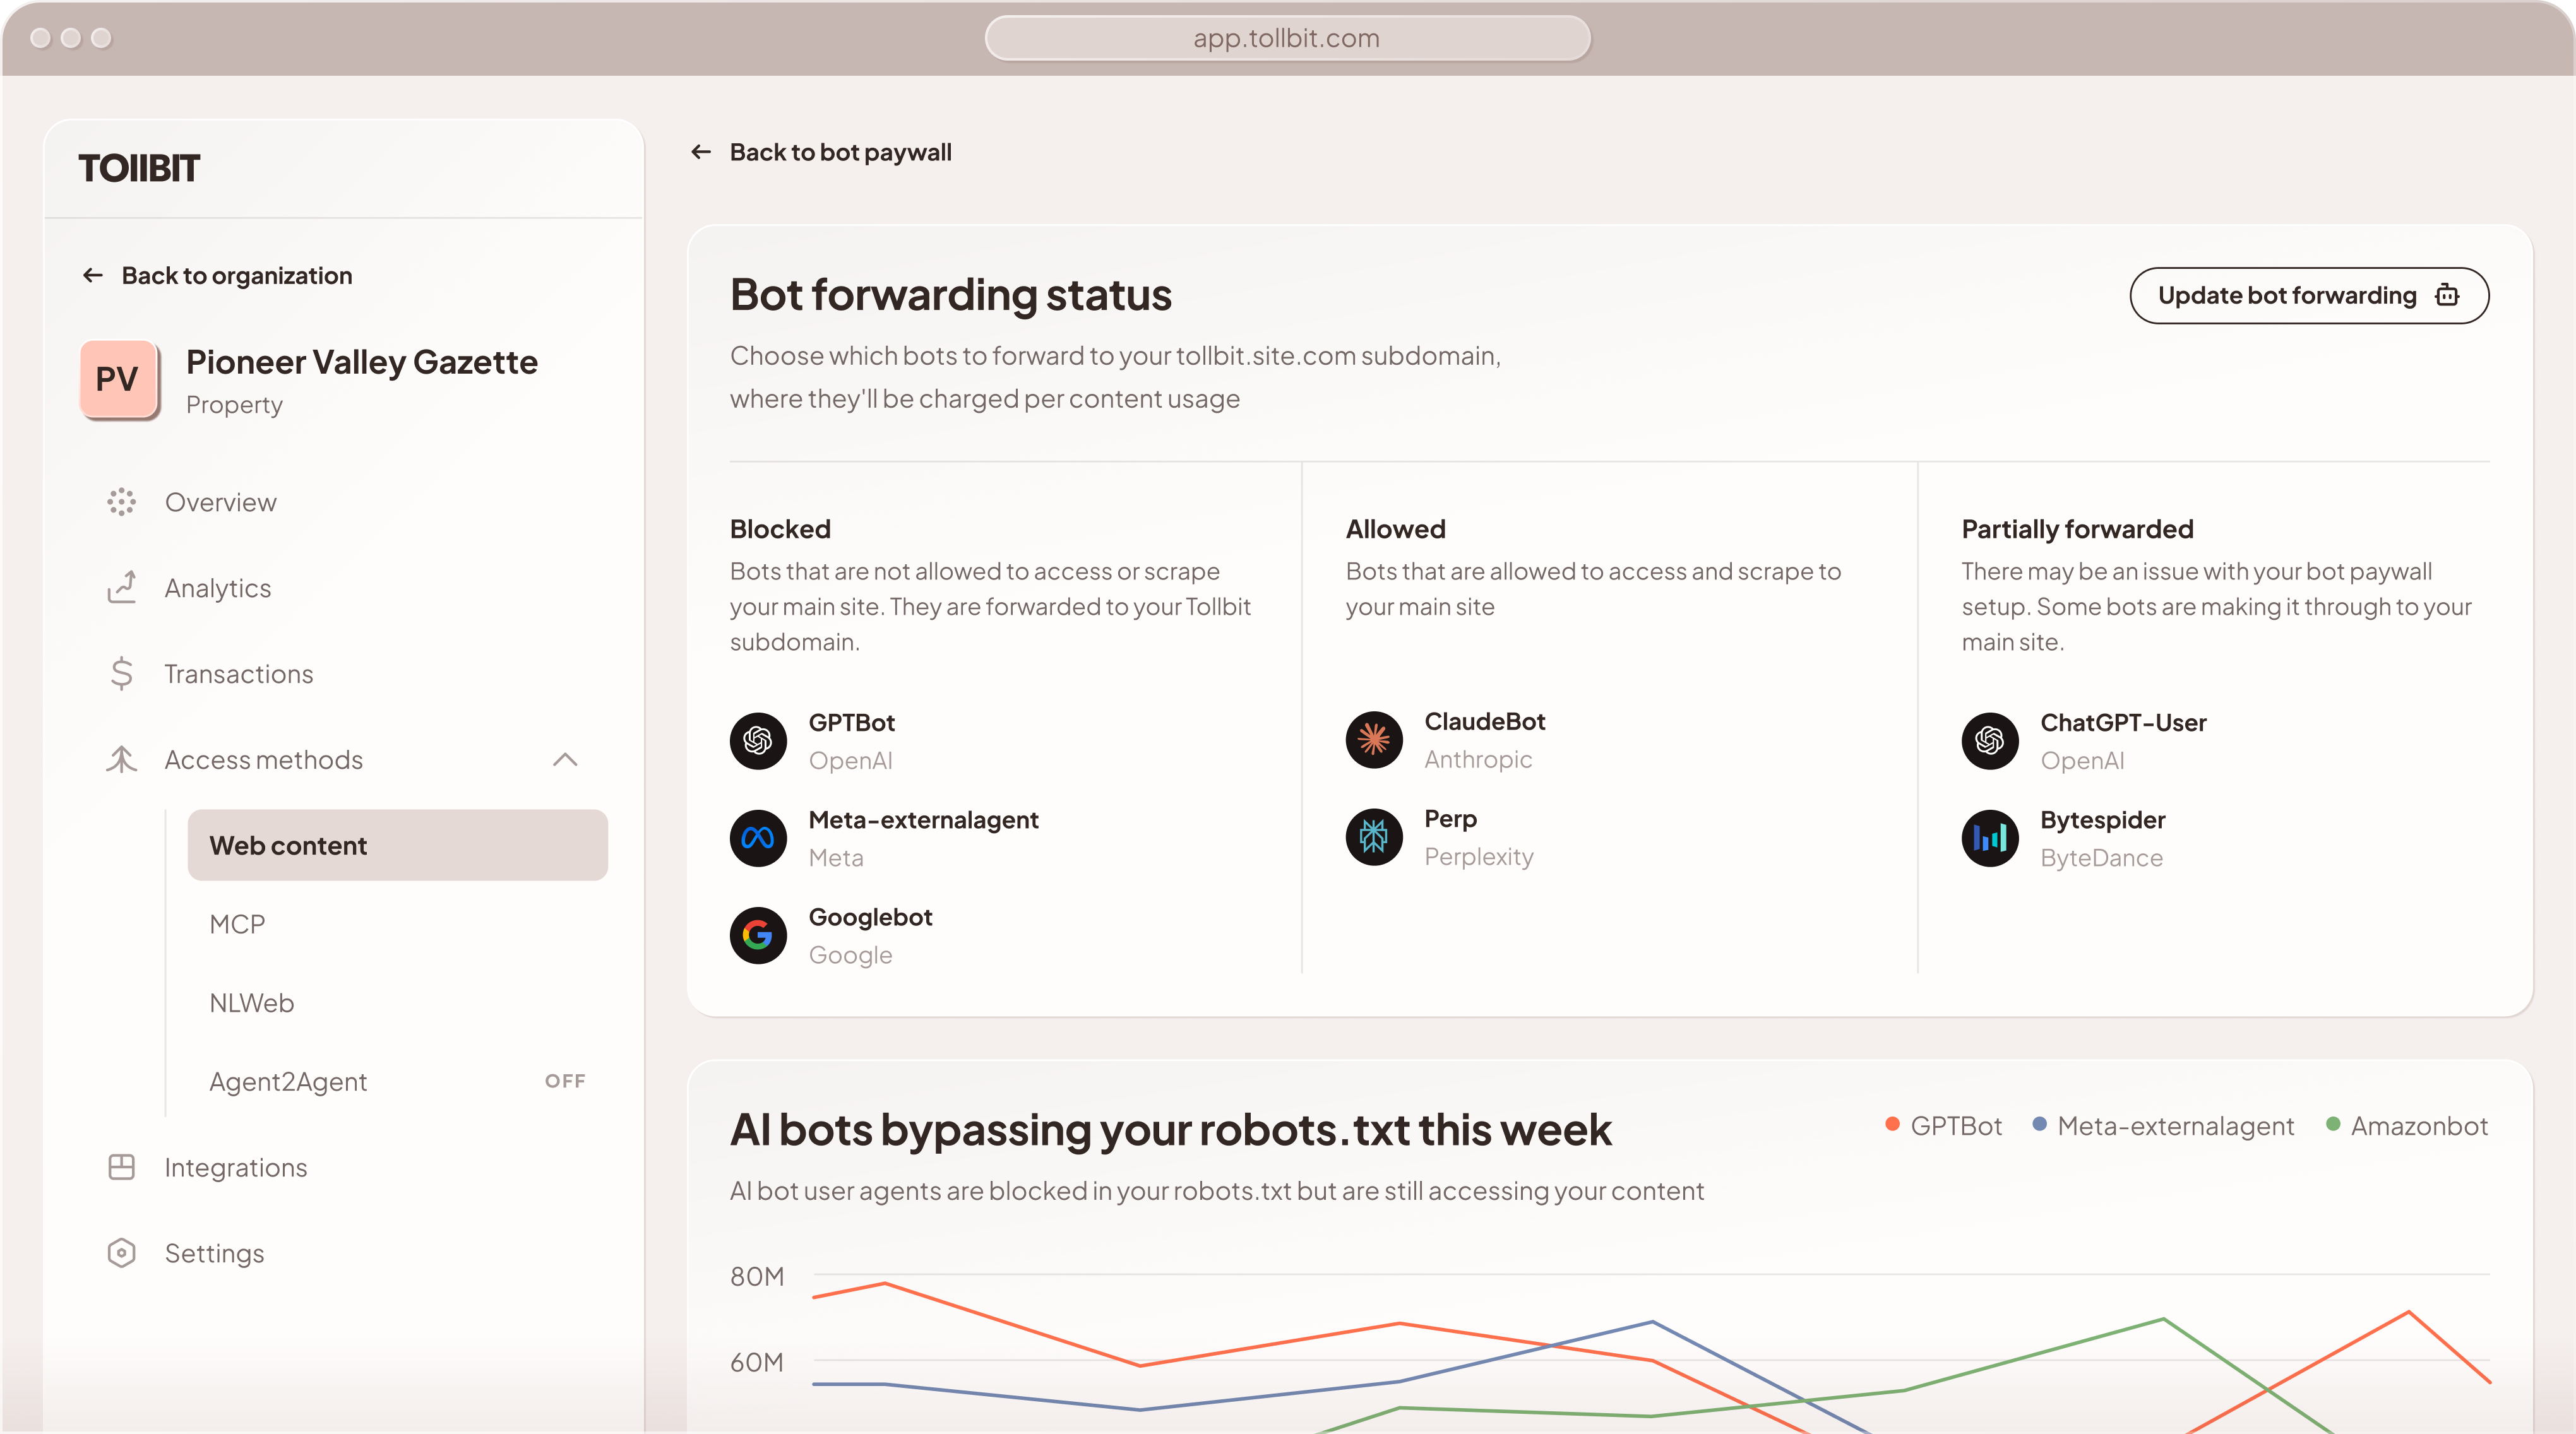The image size is (2576, 1434).
Task: Switch to the Web content section
Action: click(x=288, y=845)
